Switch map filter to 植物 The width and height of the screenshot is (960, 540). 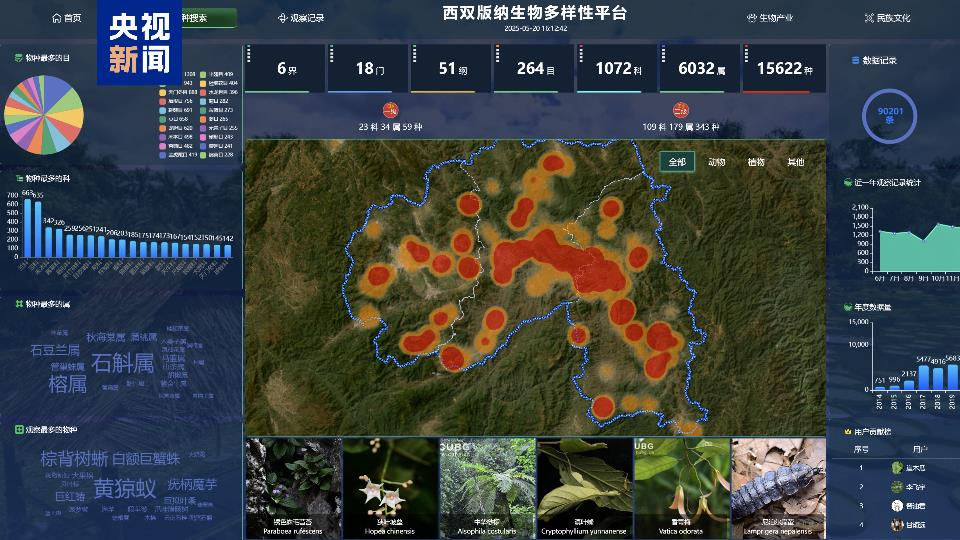coord(756,162)
